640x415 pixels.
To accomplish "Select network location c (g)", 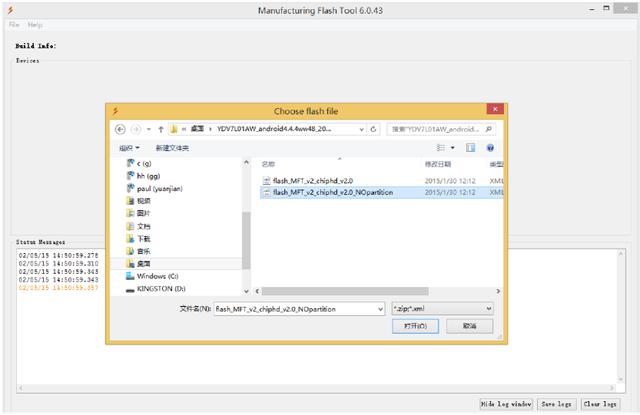I will (x=139, y=163).
